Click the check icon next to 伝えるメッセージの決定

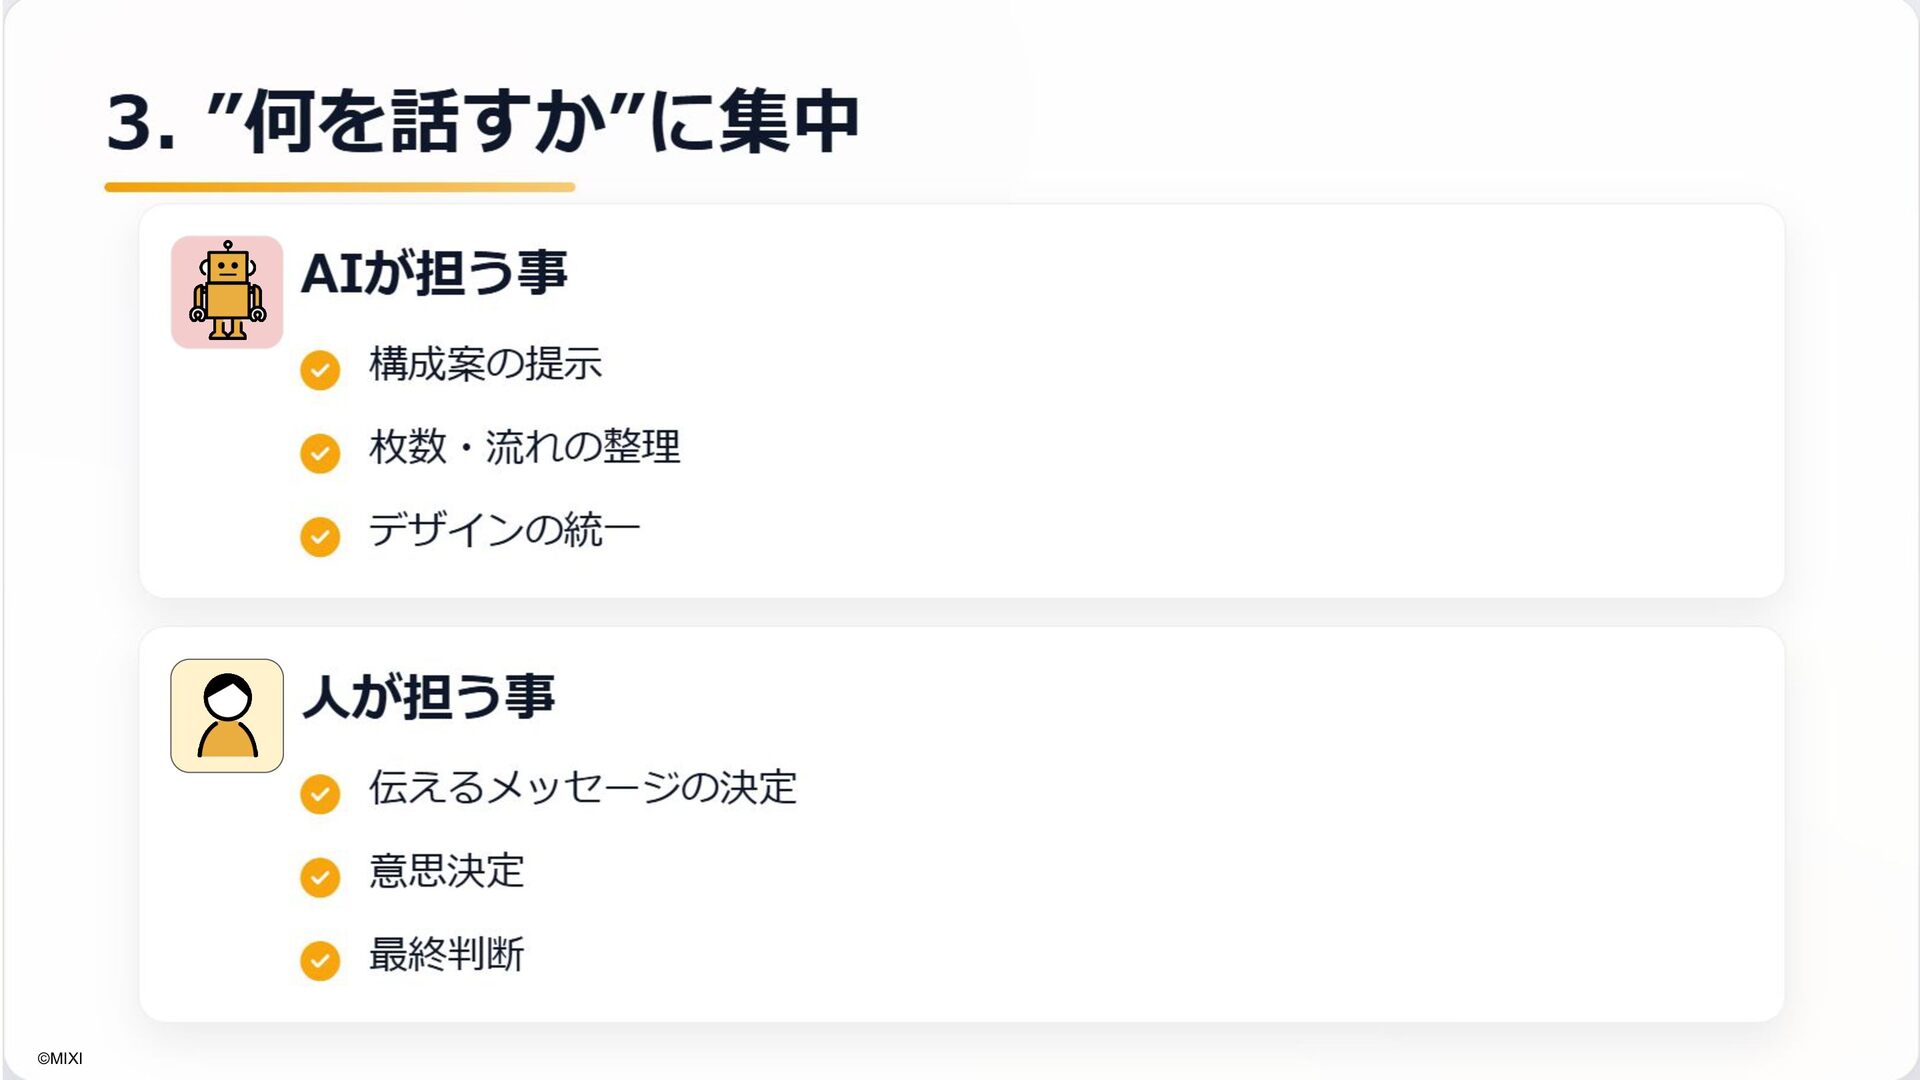320,794
